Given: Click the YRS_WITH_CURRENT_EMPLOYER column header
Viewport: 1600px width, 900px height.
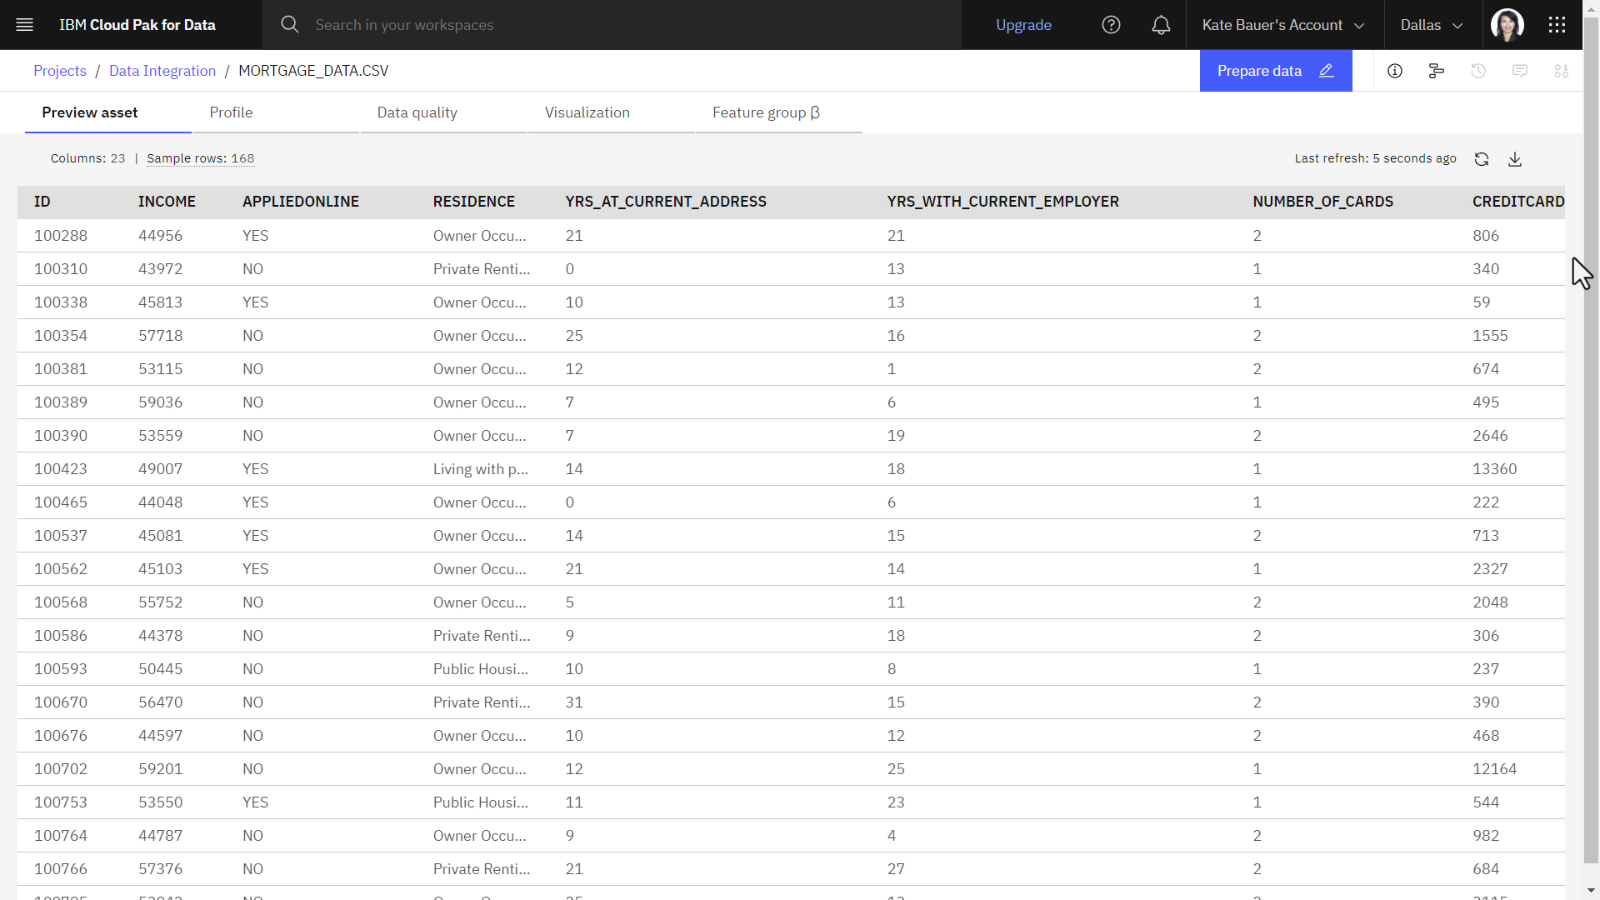Looking at the screenshot, I should [x=1003, y=202].
